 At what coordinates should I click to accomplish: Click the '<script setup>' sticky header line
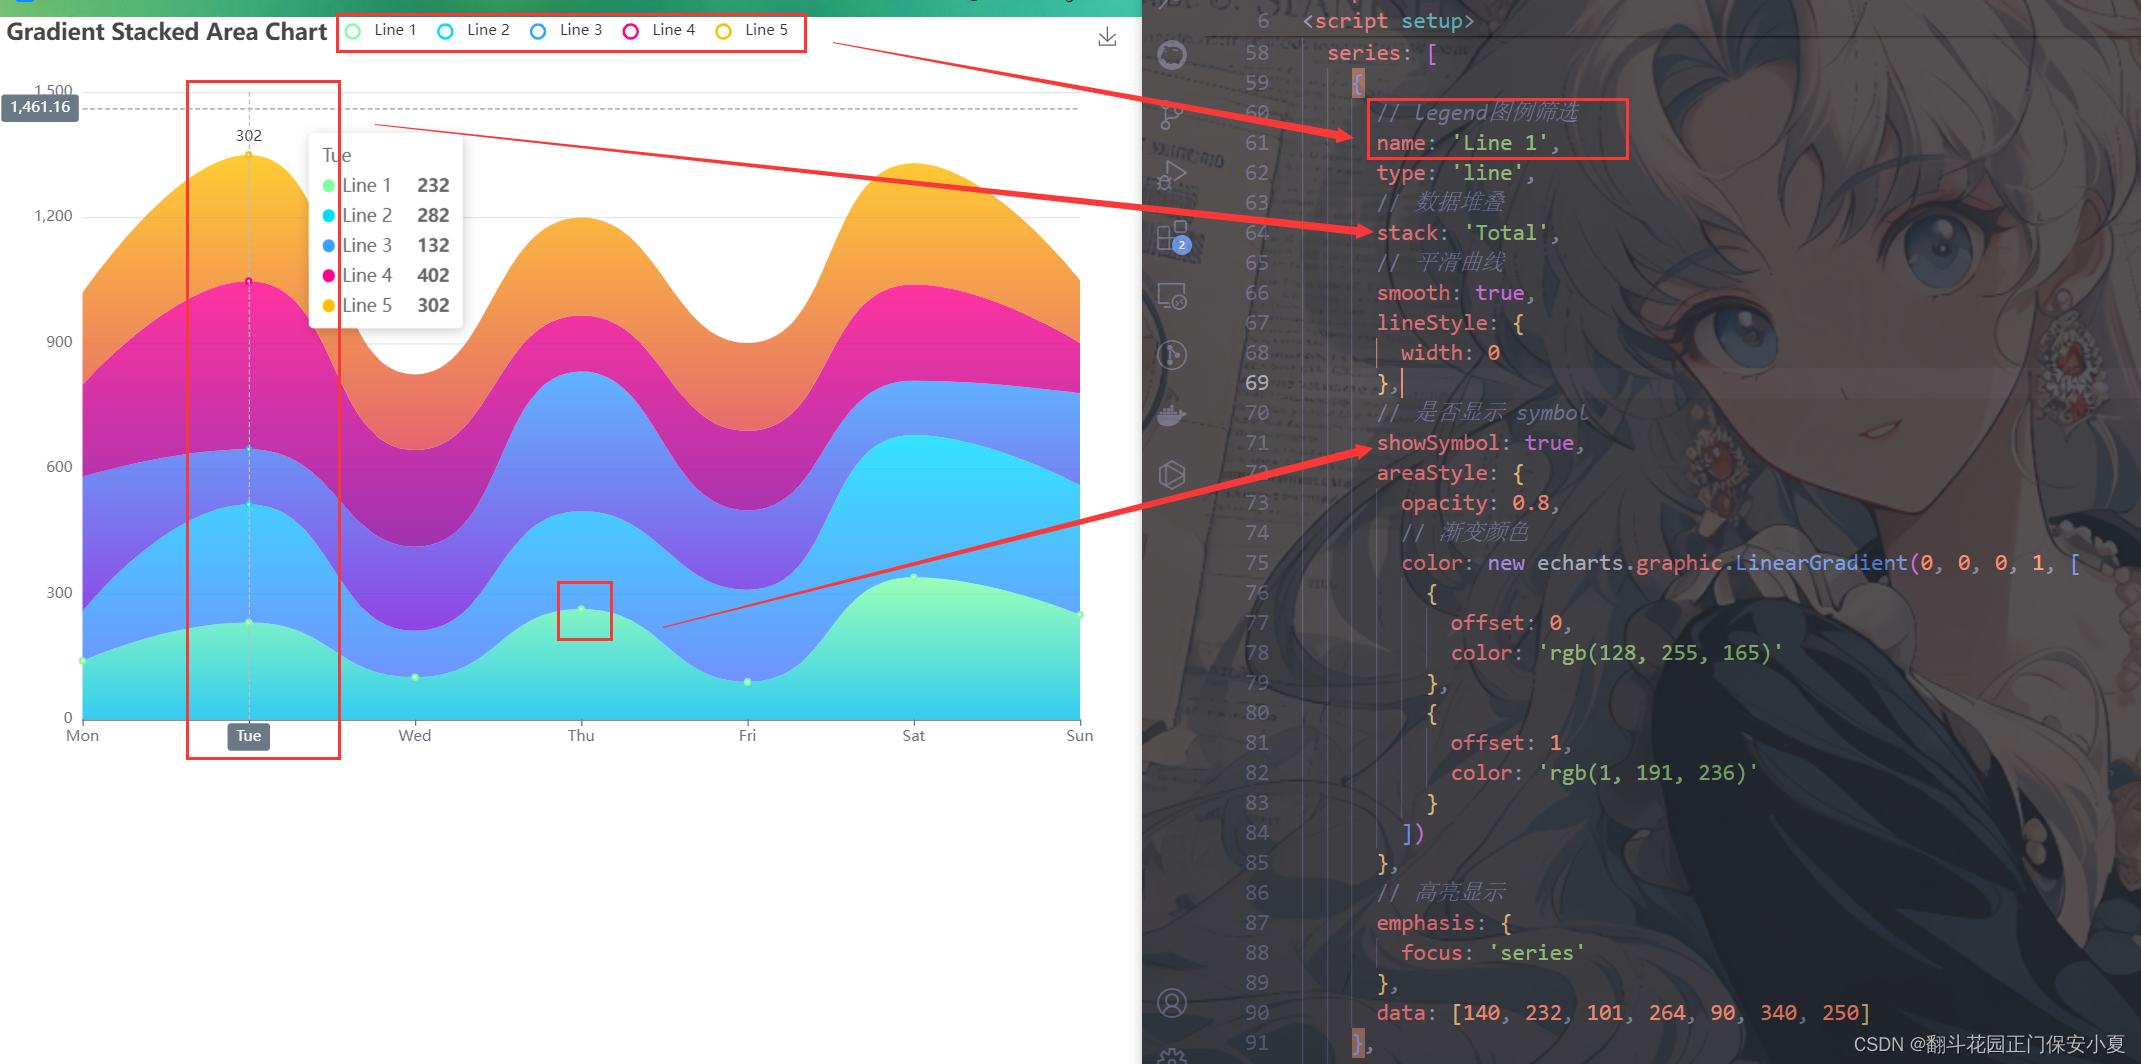(x=1389, y=21)
